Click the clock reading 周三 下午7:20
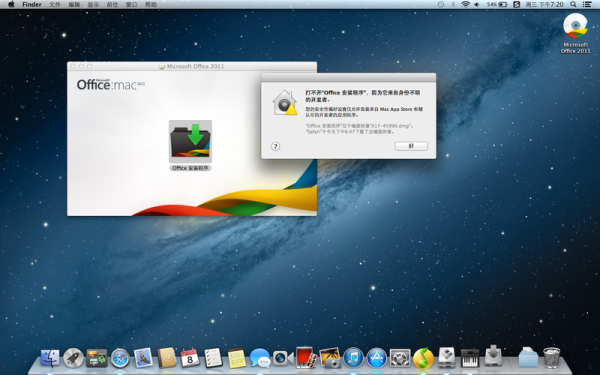 point(544,4)
